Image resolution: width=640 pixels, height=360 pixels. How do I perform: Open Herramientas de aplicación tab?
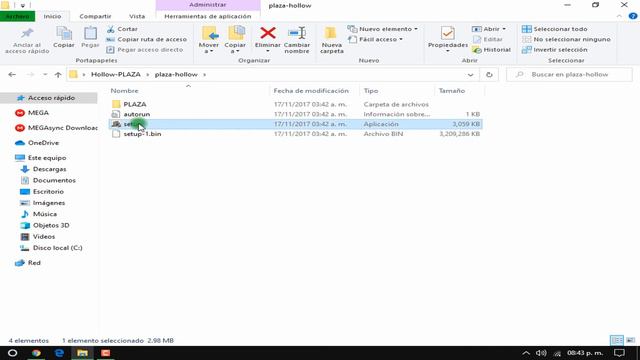coord(208,16)
